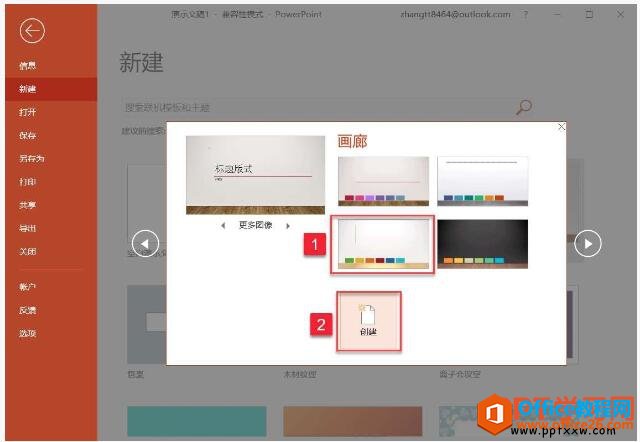Screen dimensions: 640x442
Task: Select the dark black variant thumbnail
Action: [482, 244]
